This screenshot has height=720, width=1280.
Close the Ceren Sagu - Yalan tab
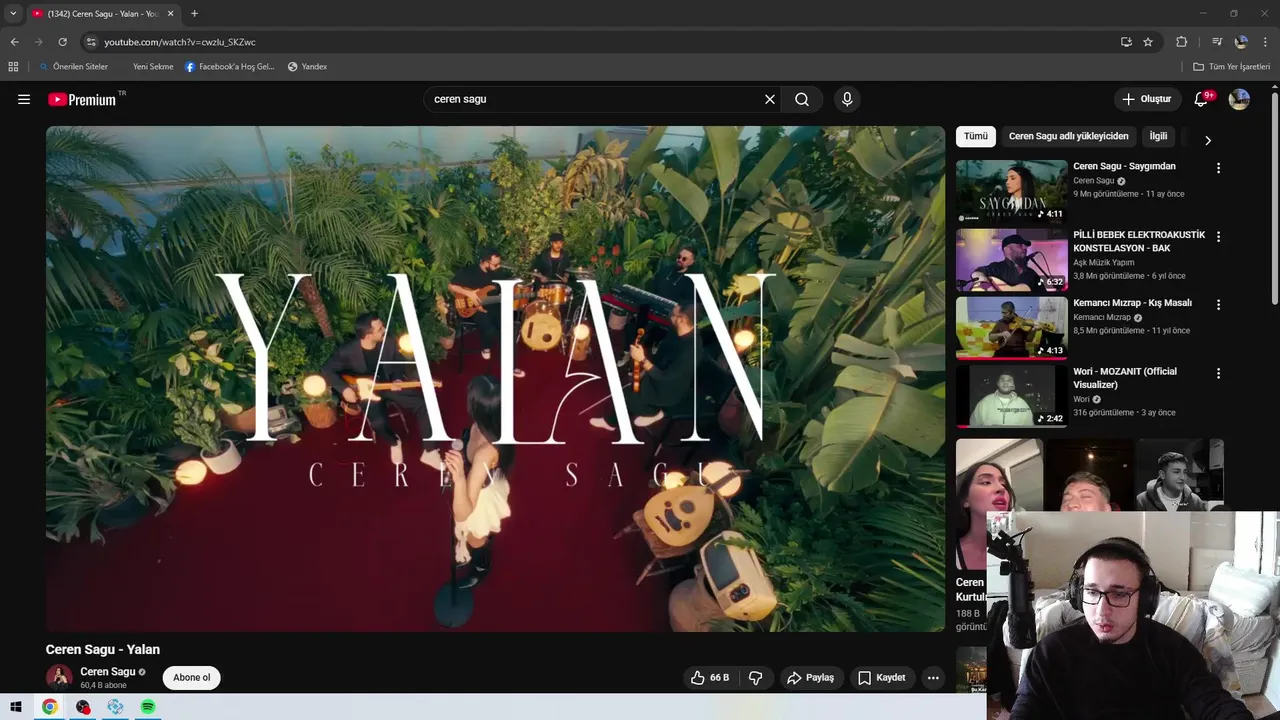(x=170, y=14)
